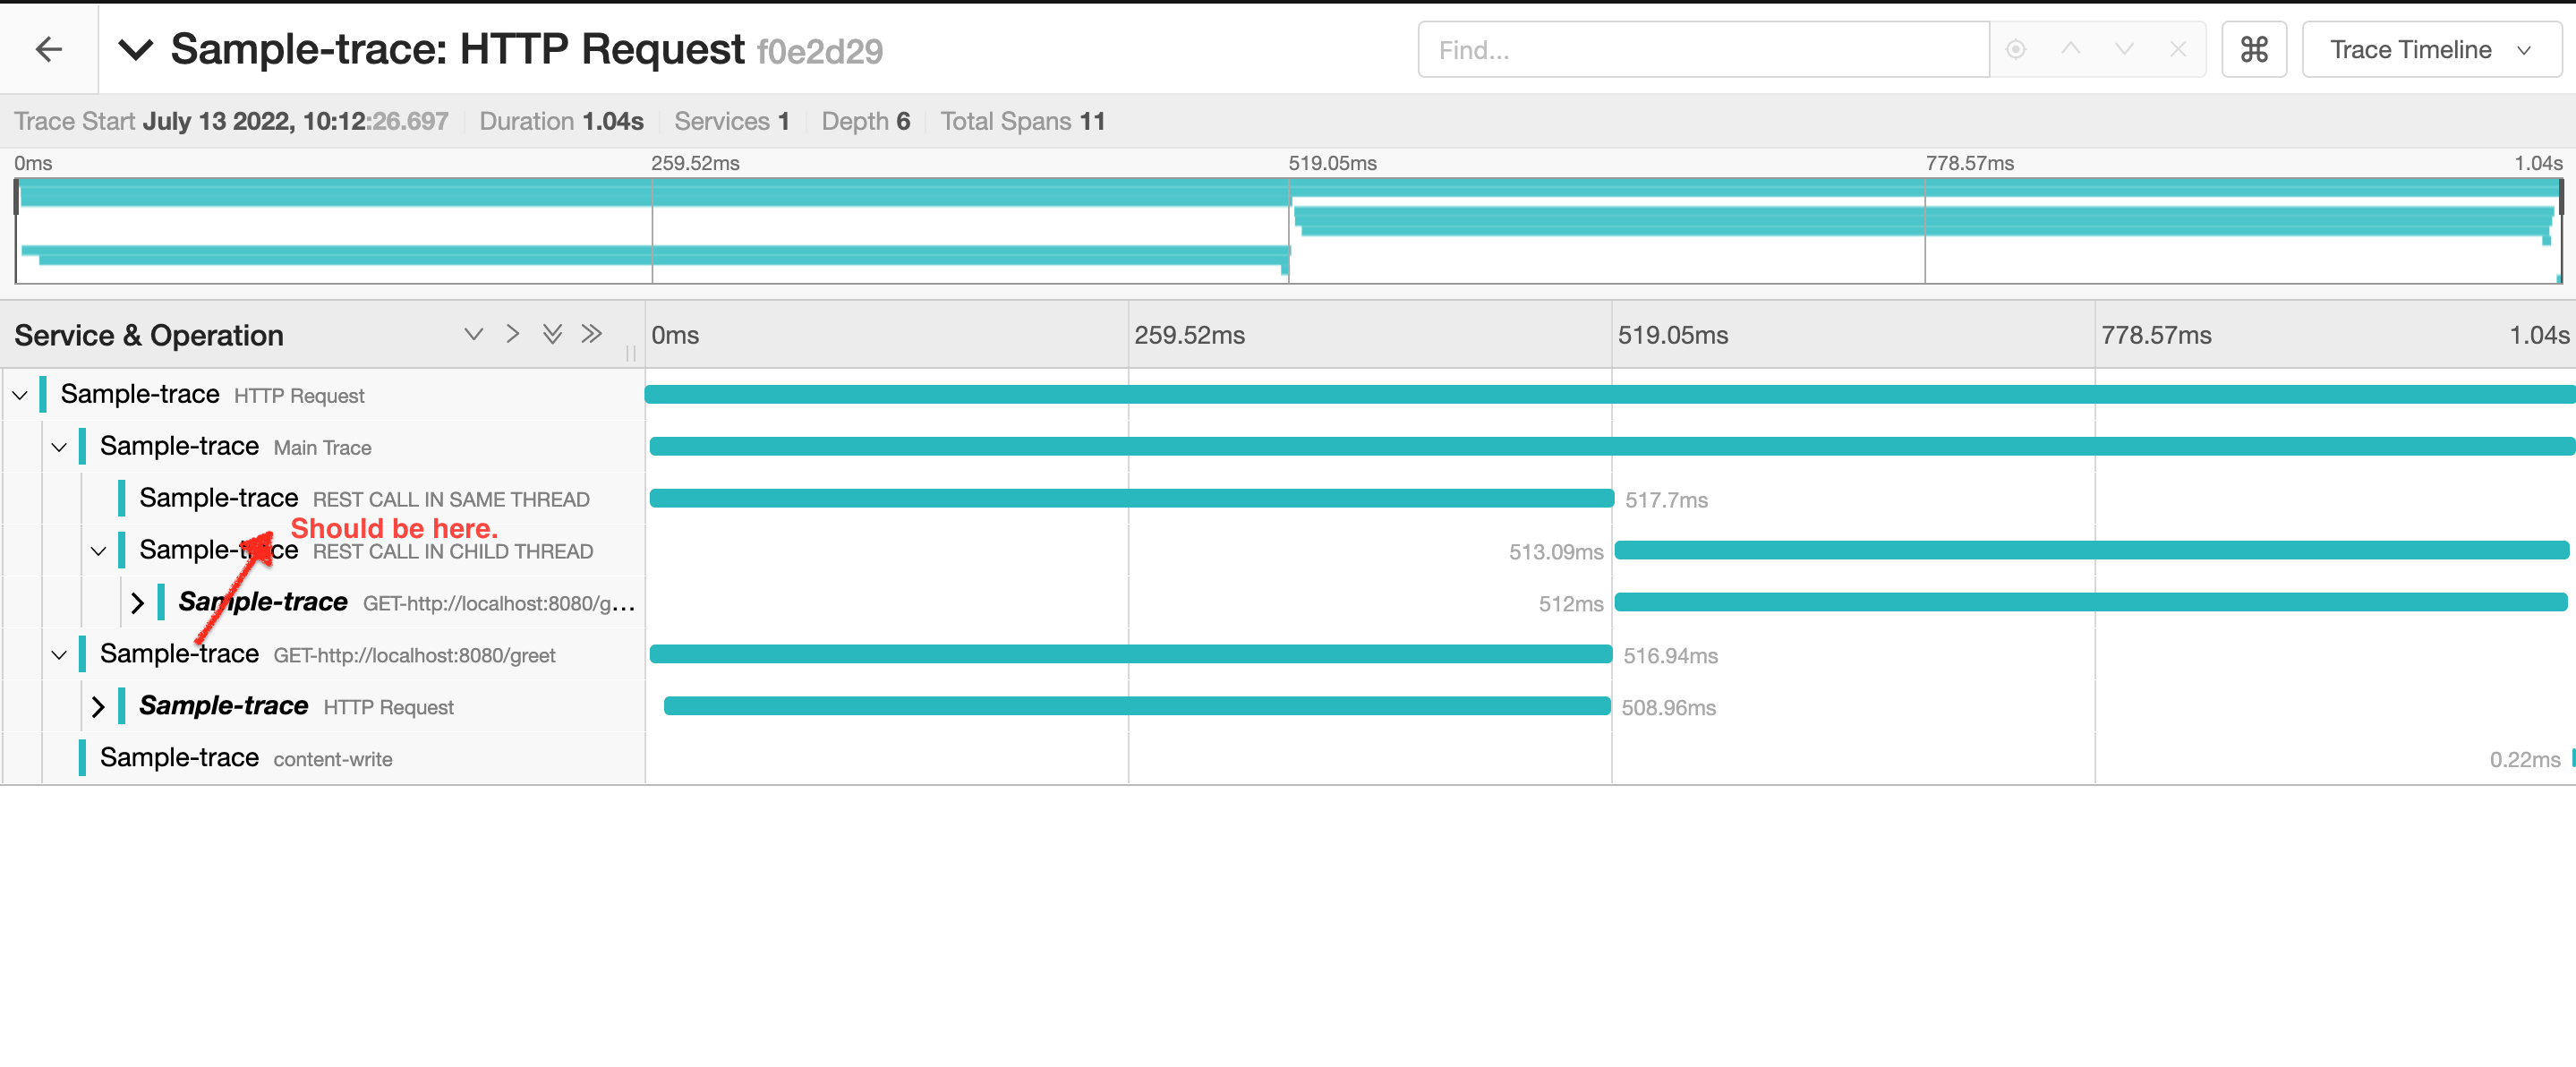
Task: Expand one level with the single right-chevron icon
Action: tap(512, 334)
